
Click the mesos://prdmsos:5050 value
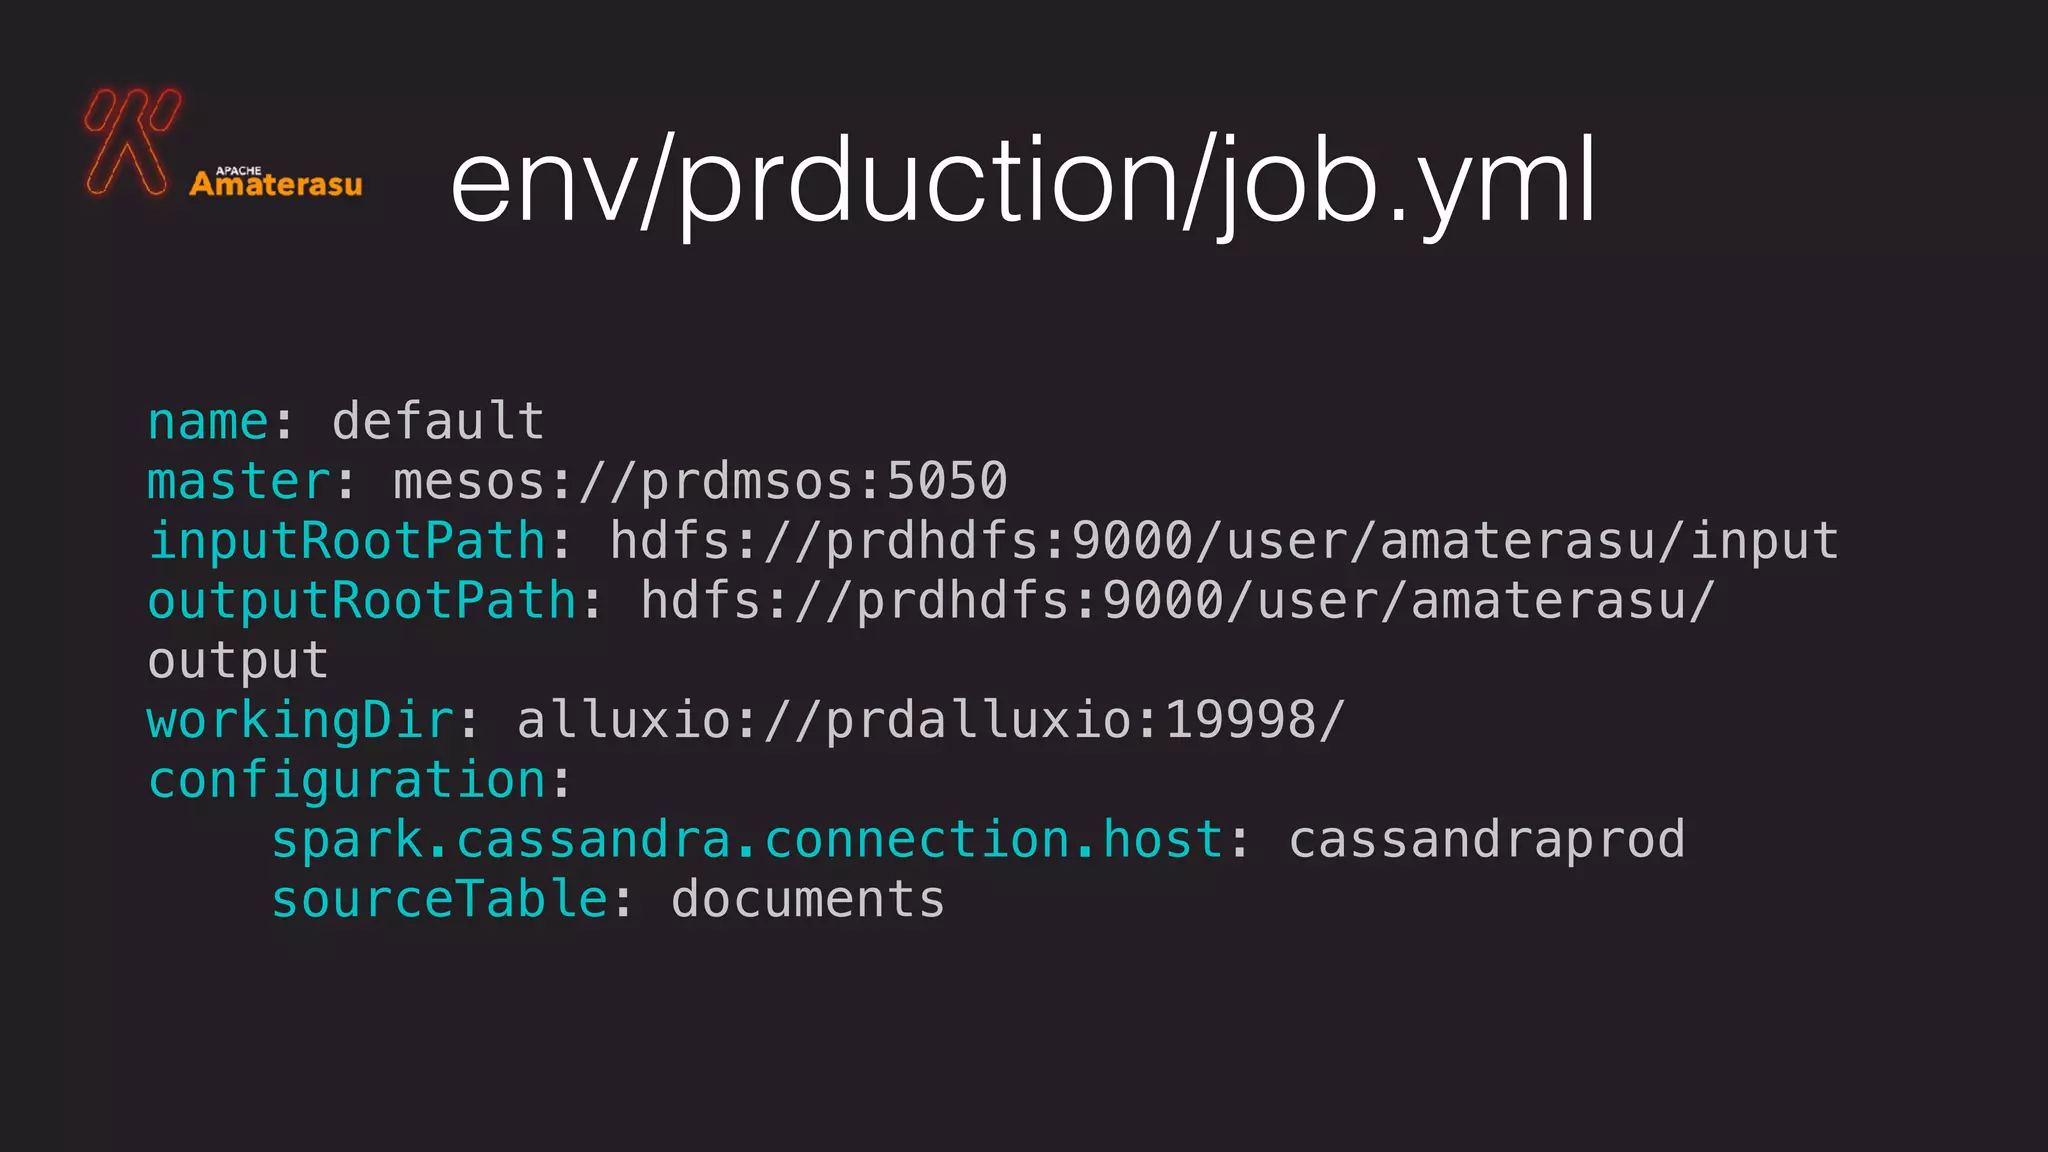tap(700, 482)
